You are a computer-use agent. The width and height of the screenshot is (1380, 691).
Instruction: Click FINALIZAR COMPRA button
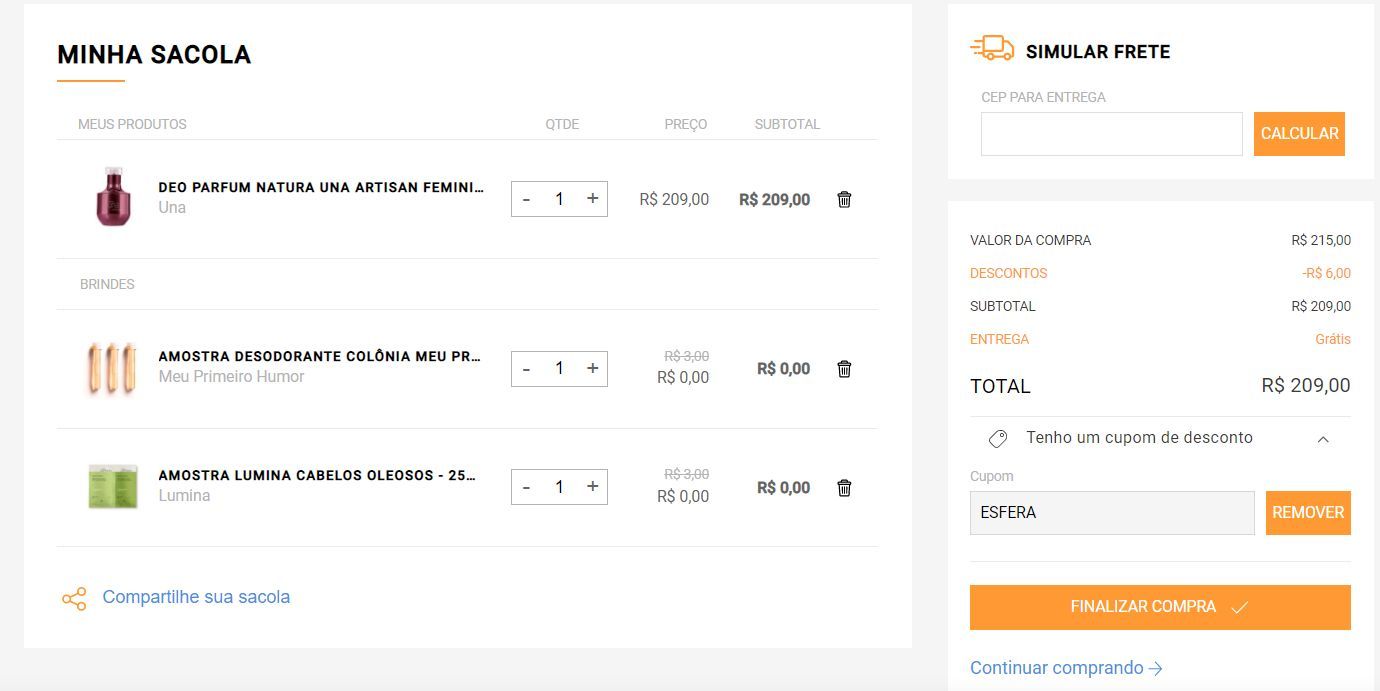click(1160, 607)
